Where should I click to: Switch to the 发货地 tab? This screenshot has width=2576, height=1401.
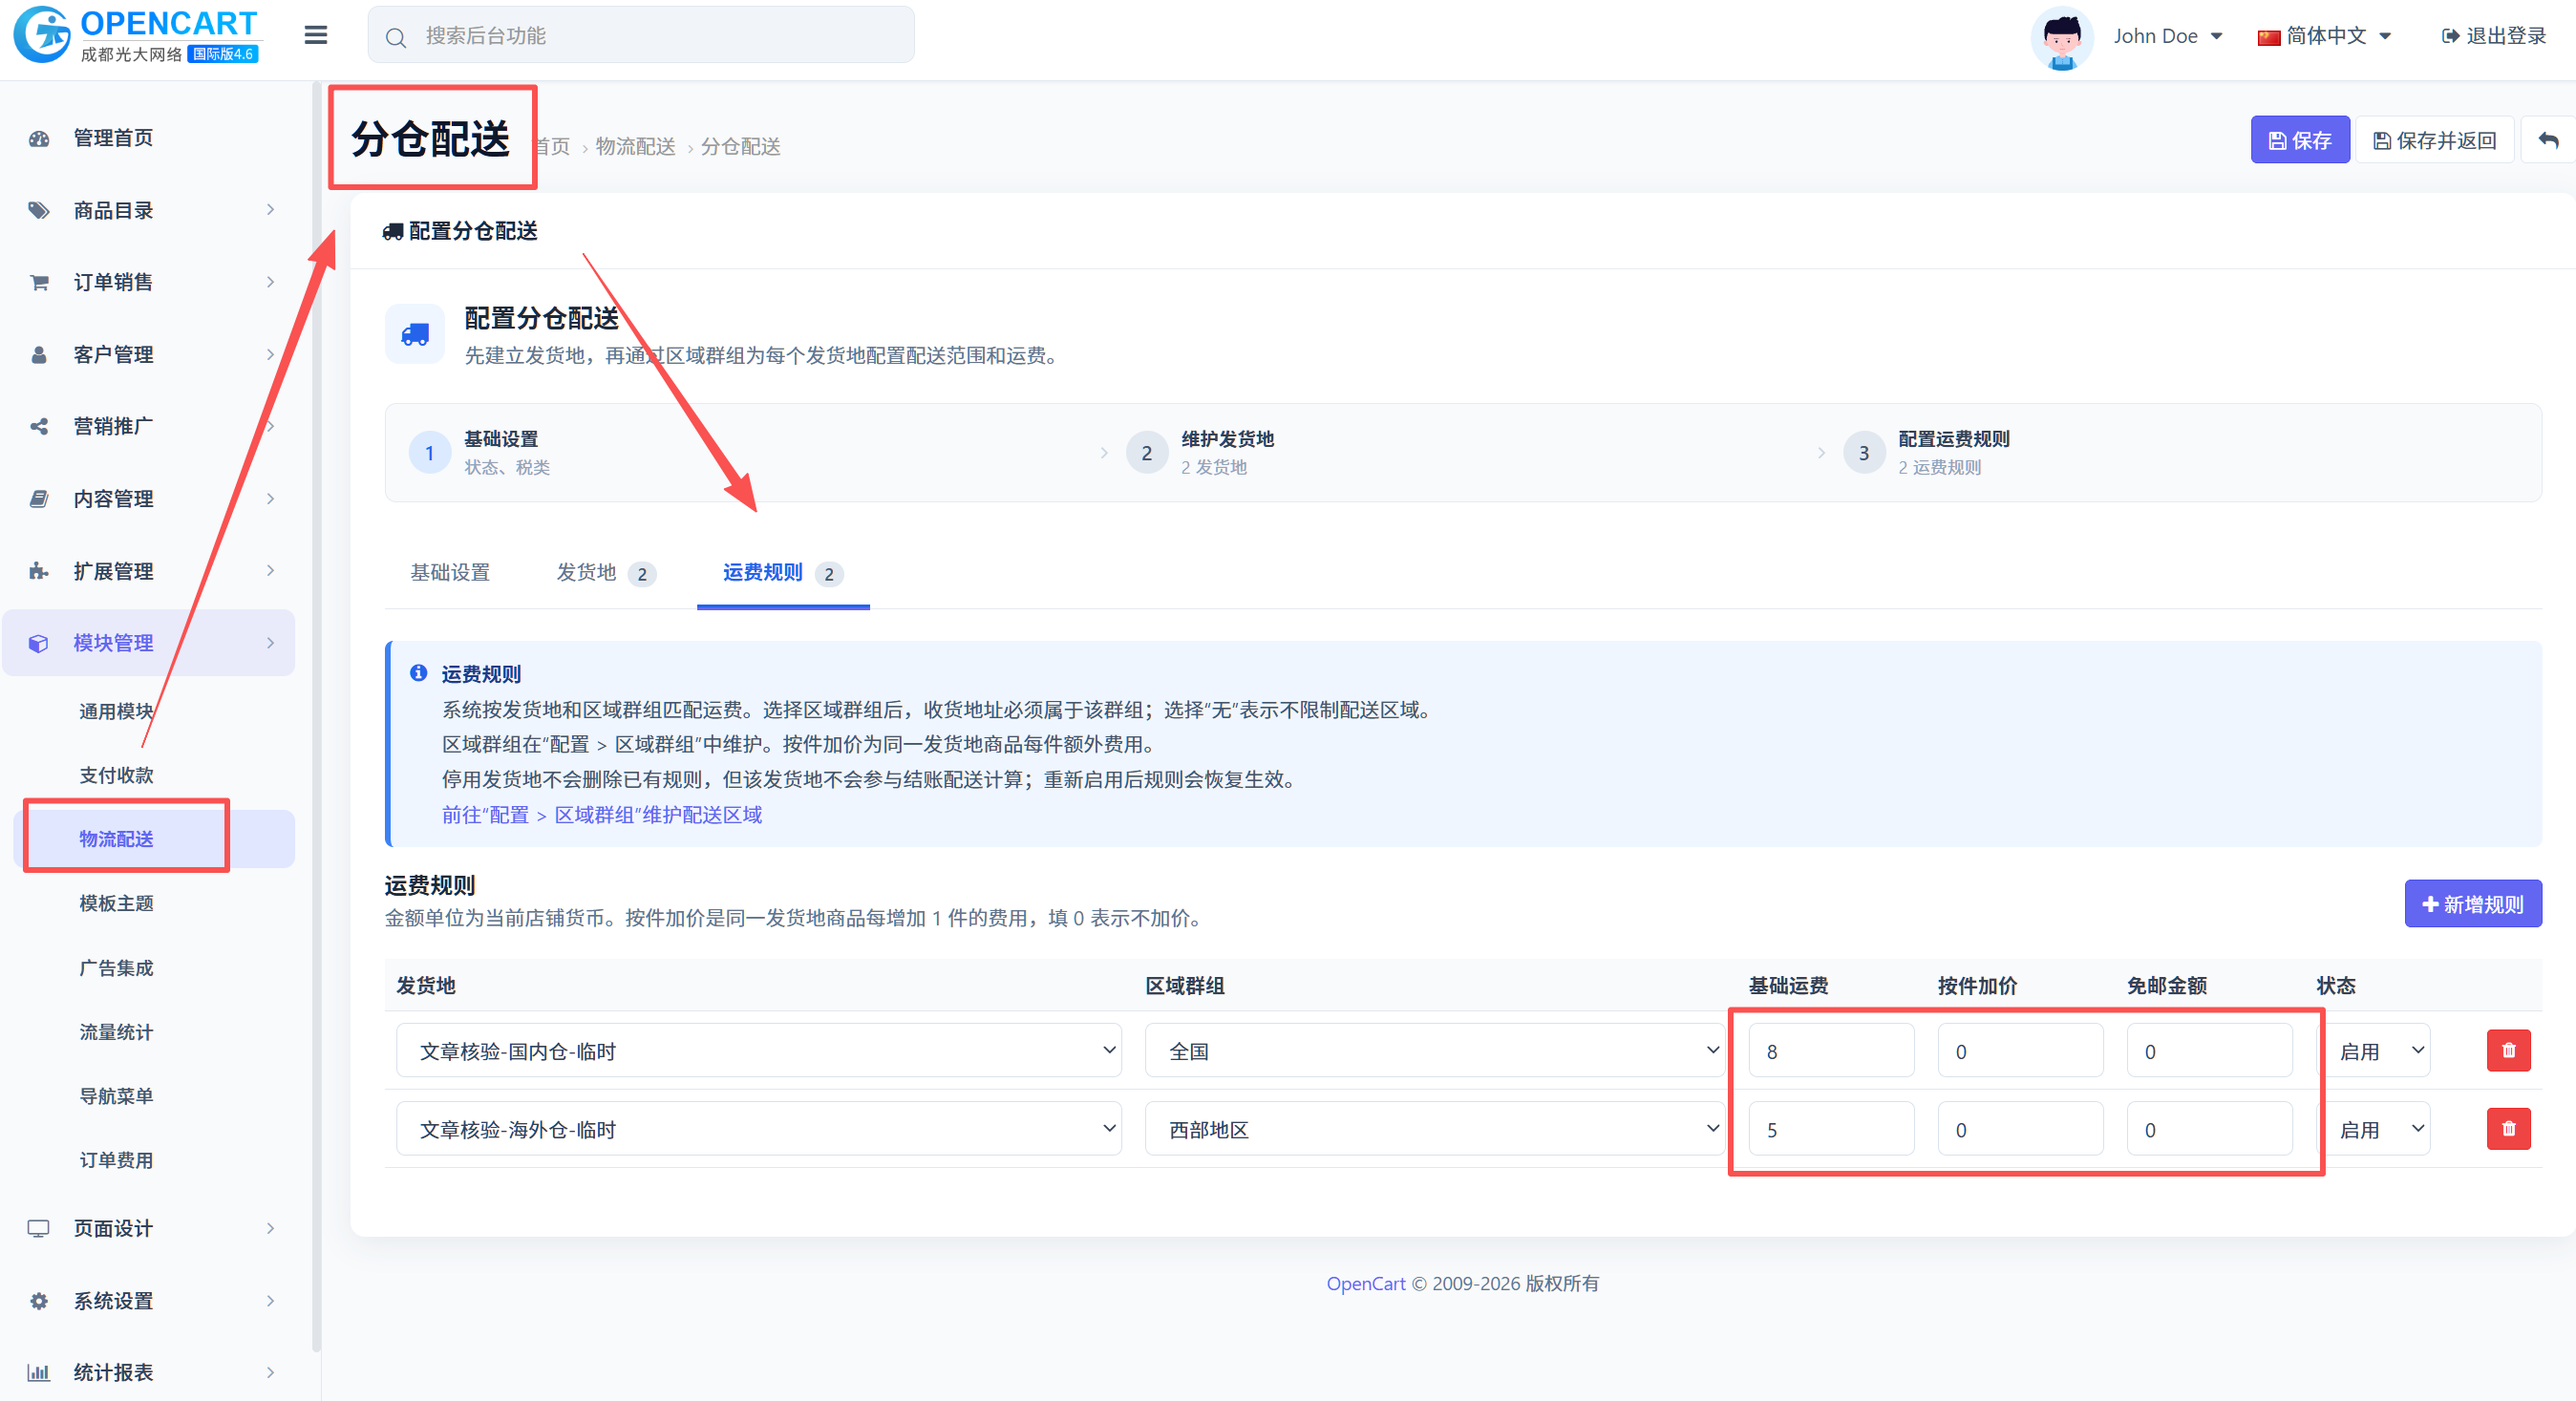coord(605,572)
